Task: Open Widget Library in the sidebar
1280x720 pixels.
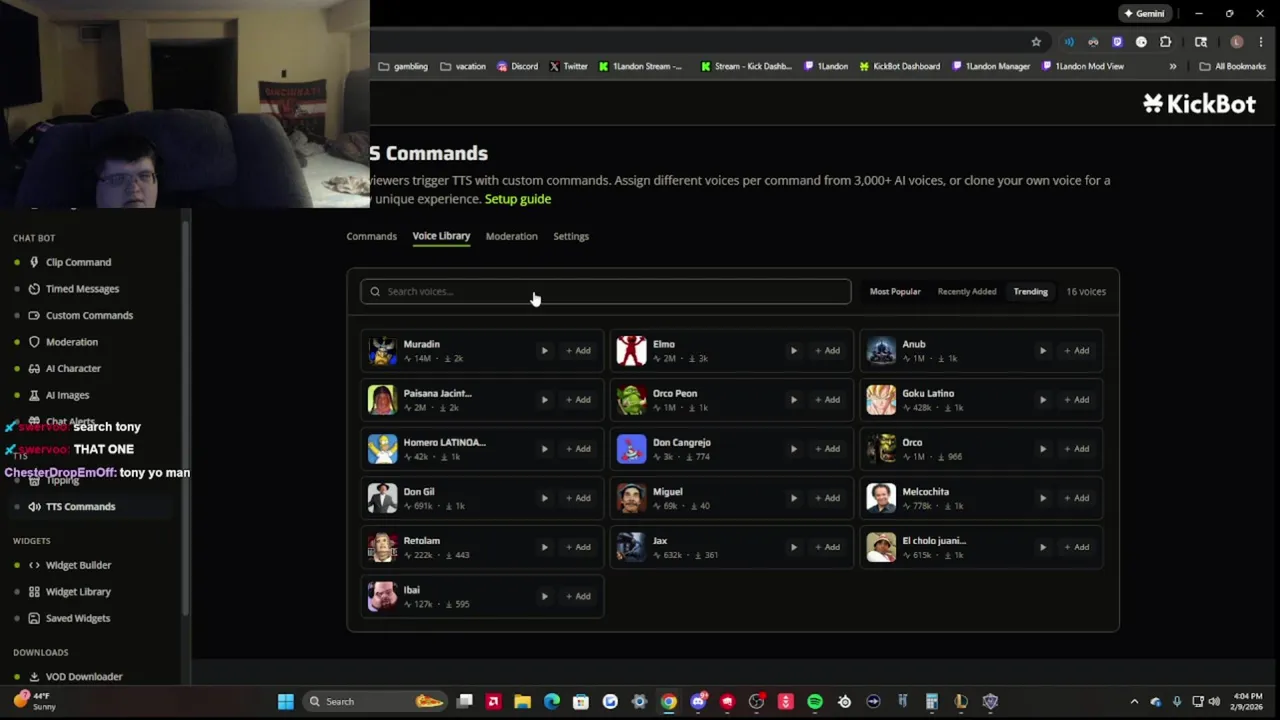Action: [x=78, y=592]
